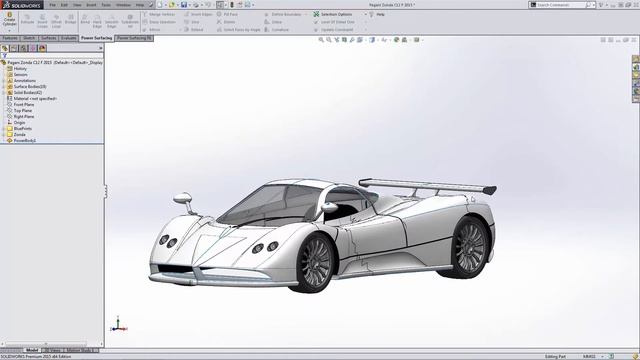Switch to the Features tab
Screen dimensions: 640x360
[10, 38]
